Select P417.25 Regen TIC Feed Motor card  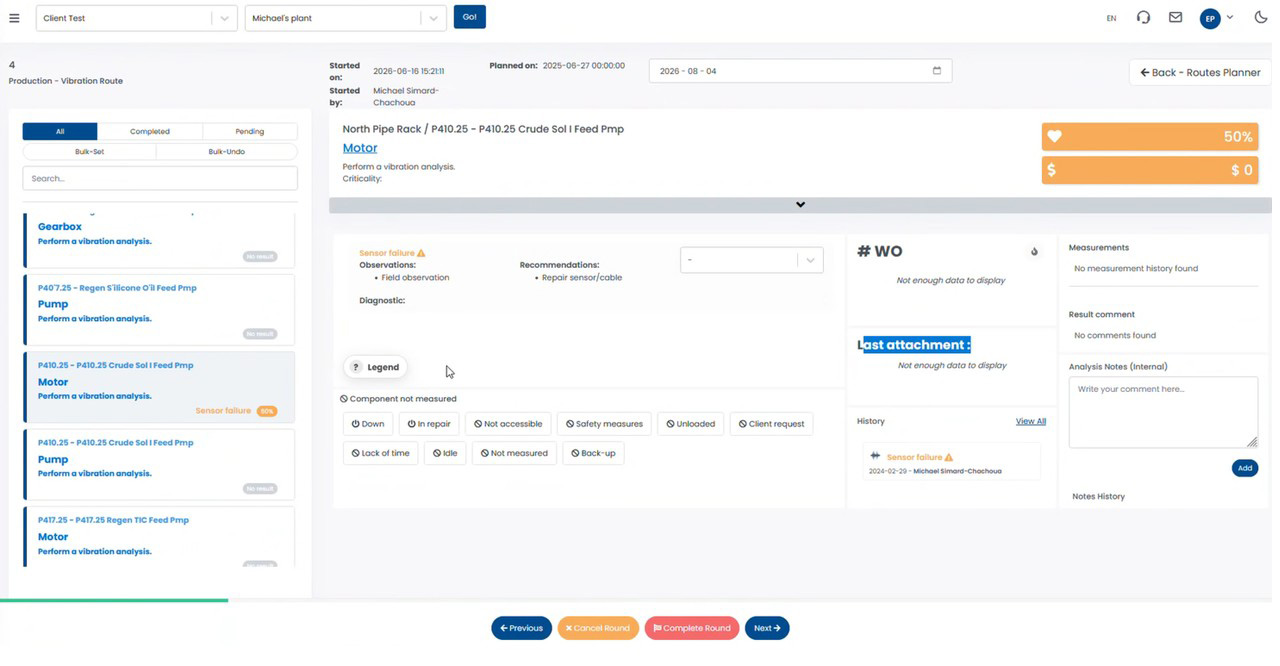pos(159,537)
